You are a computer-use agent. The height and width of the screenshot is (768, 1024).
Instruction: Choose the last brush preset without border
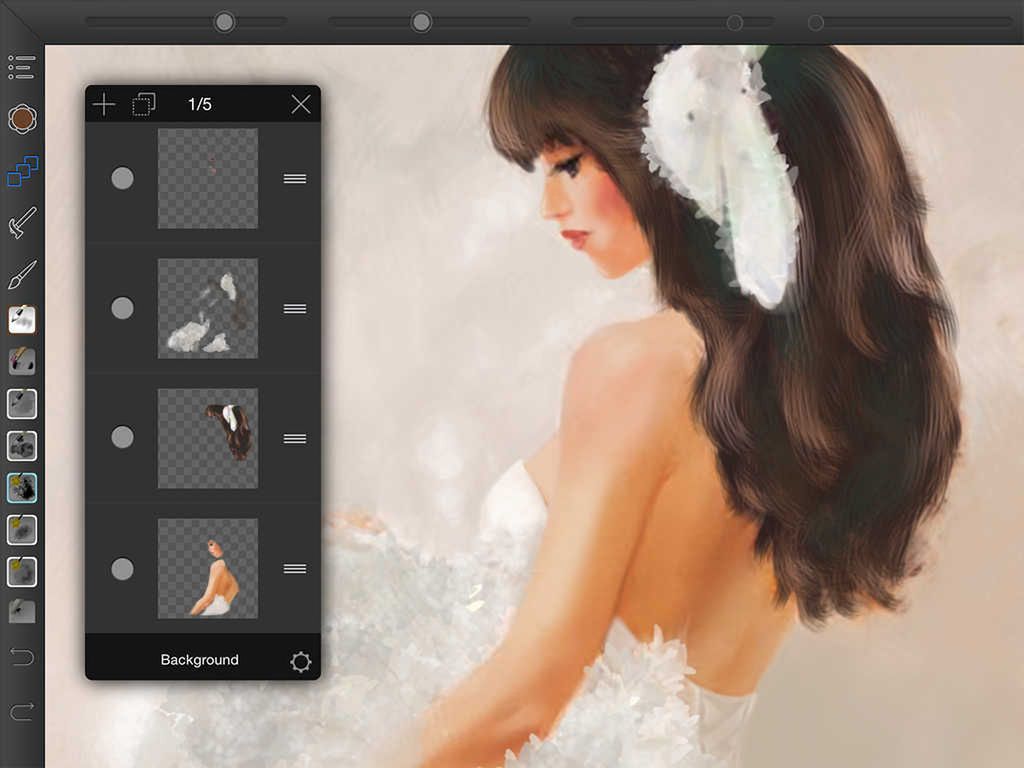(x=22, y=611)
